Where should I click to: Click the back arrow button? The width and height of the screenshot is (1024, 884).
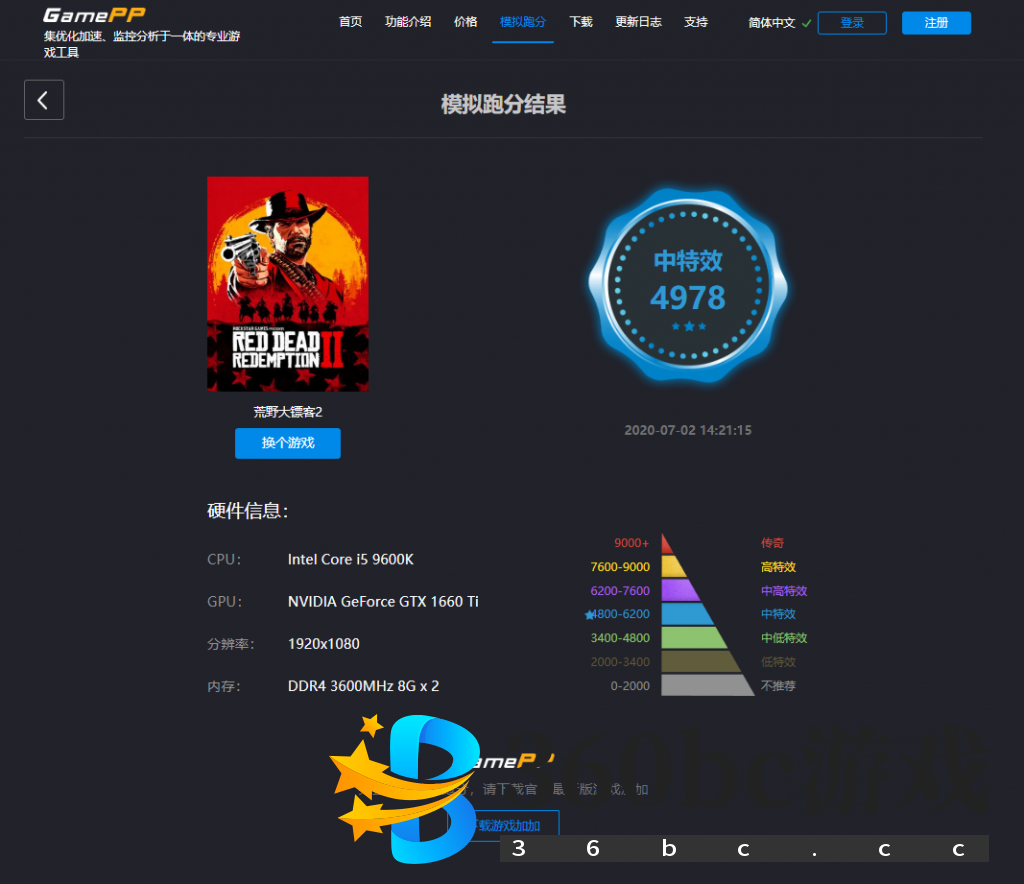point(44,100)
